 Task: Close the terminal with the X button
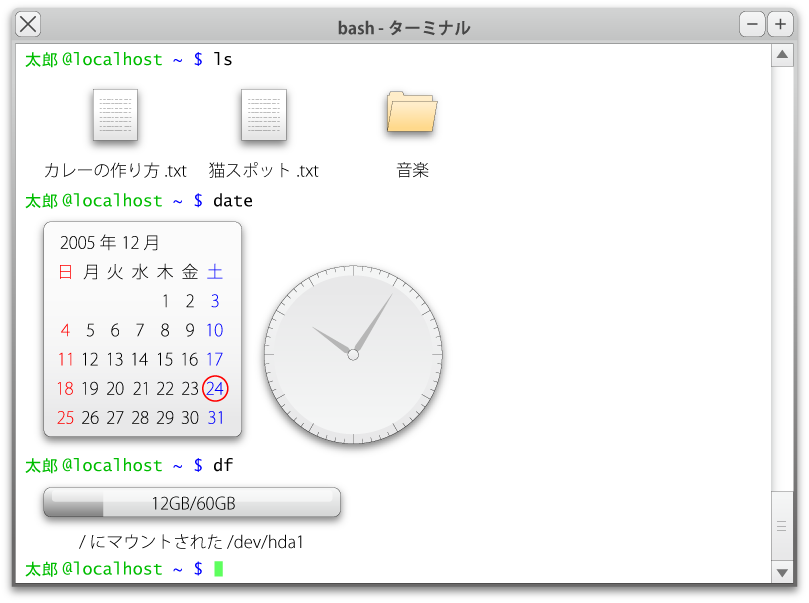(x=29, y=25)
